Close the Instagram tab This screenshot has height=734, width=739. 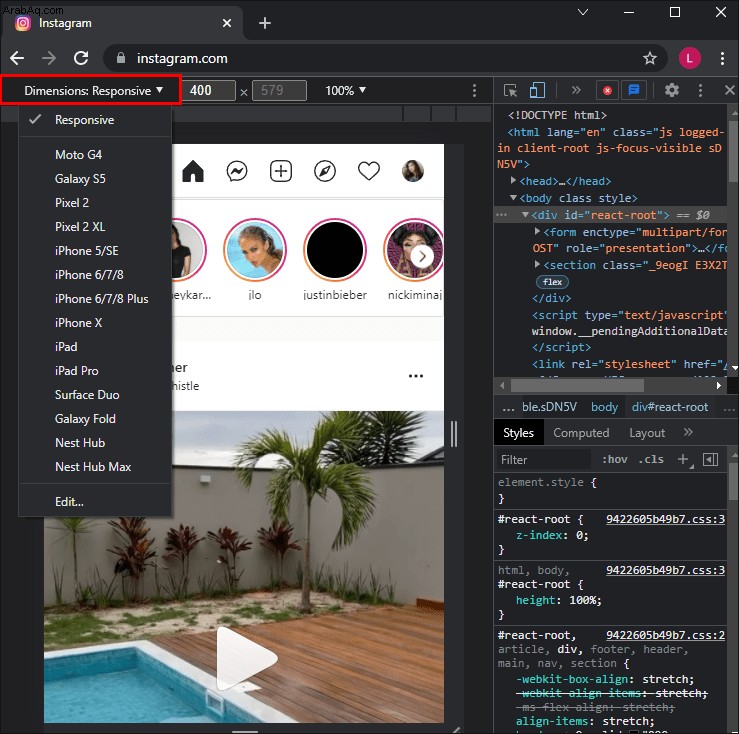227,23
